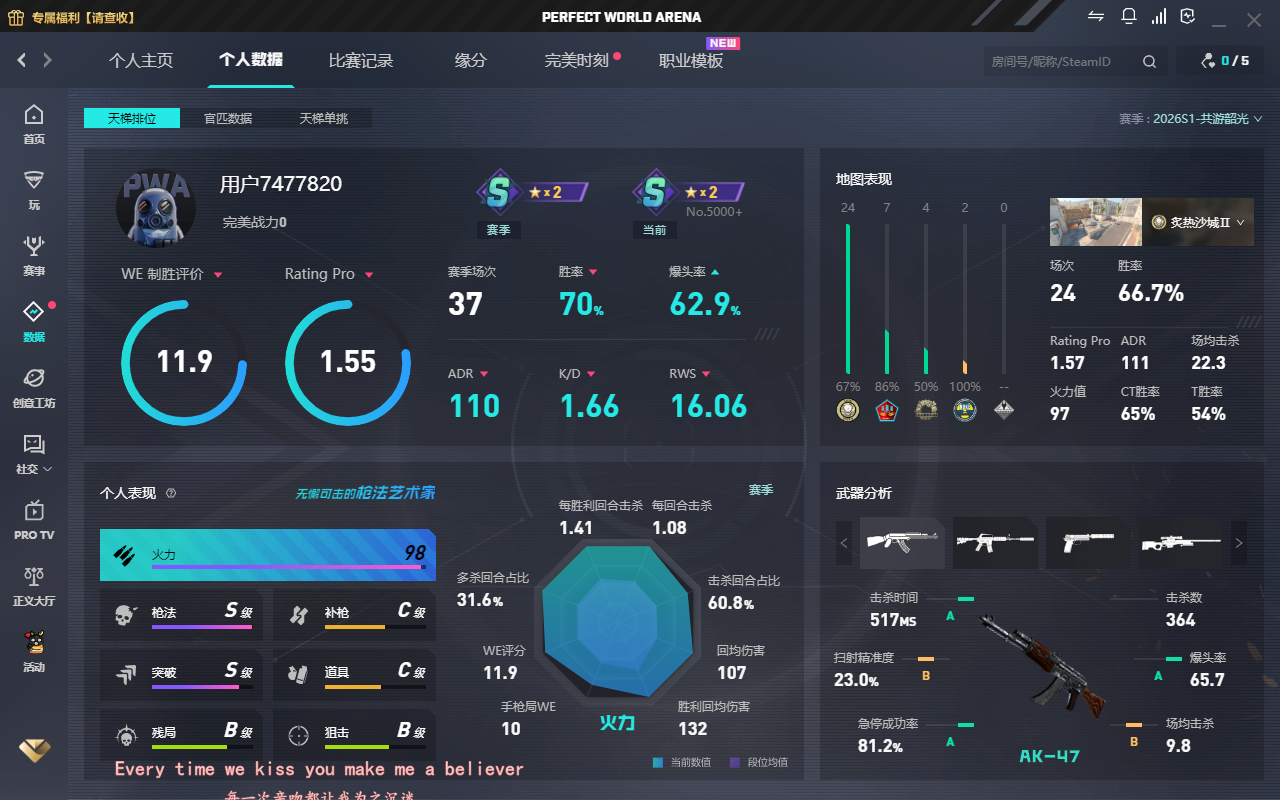
Task: Click the search magnifier icon
Action: pos(1150,61)
